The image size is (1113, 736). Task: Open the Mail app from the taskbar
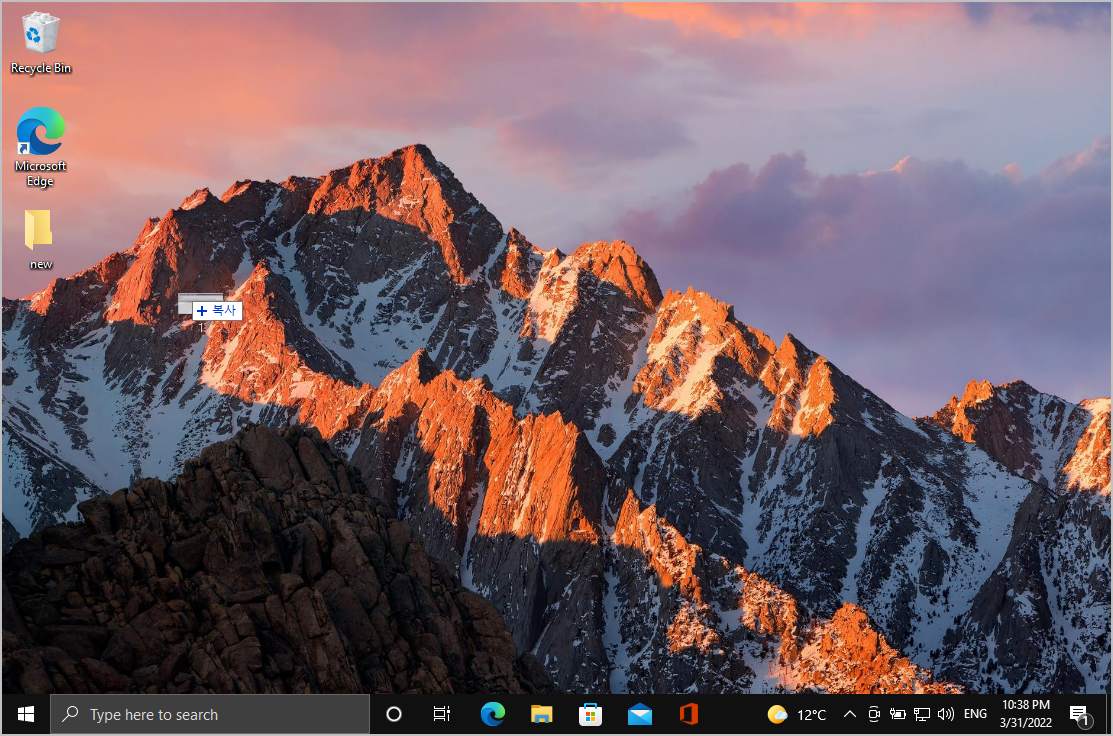pyautogui.click(x=640, y=714)
